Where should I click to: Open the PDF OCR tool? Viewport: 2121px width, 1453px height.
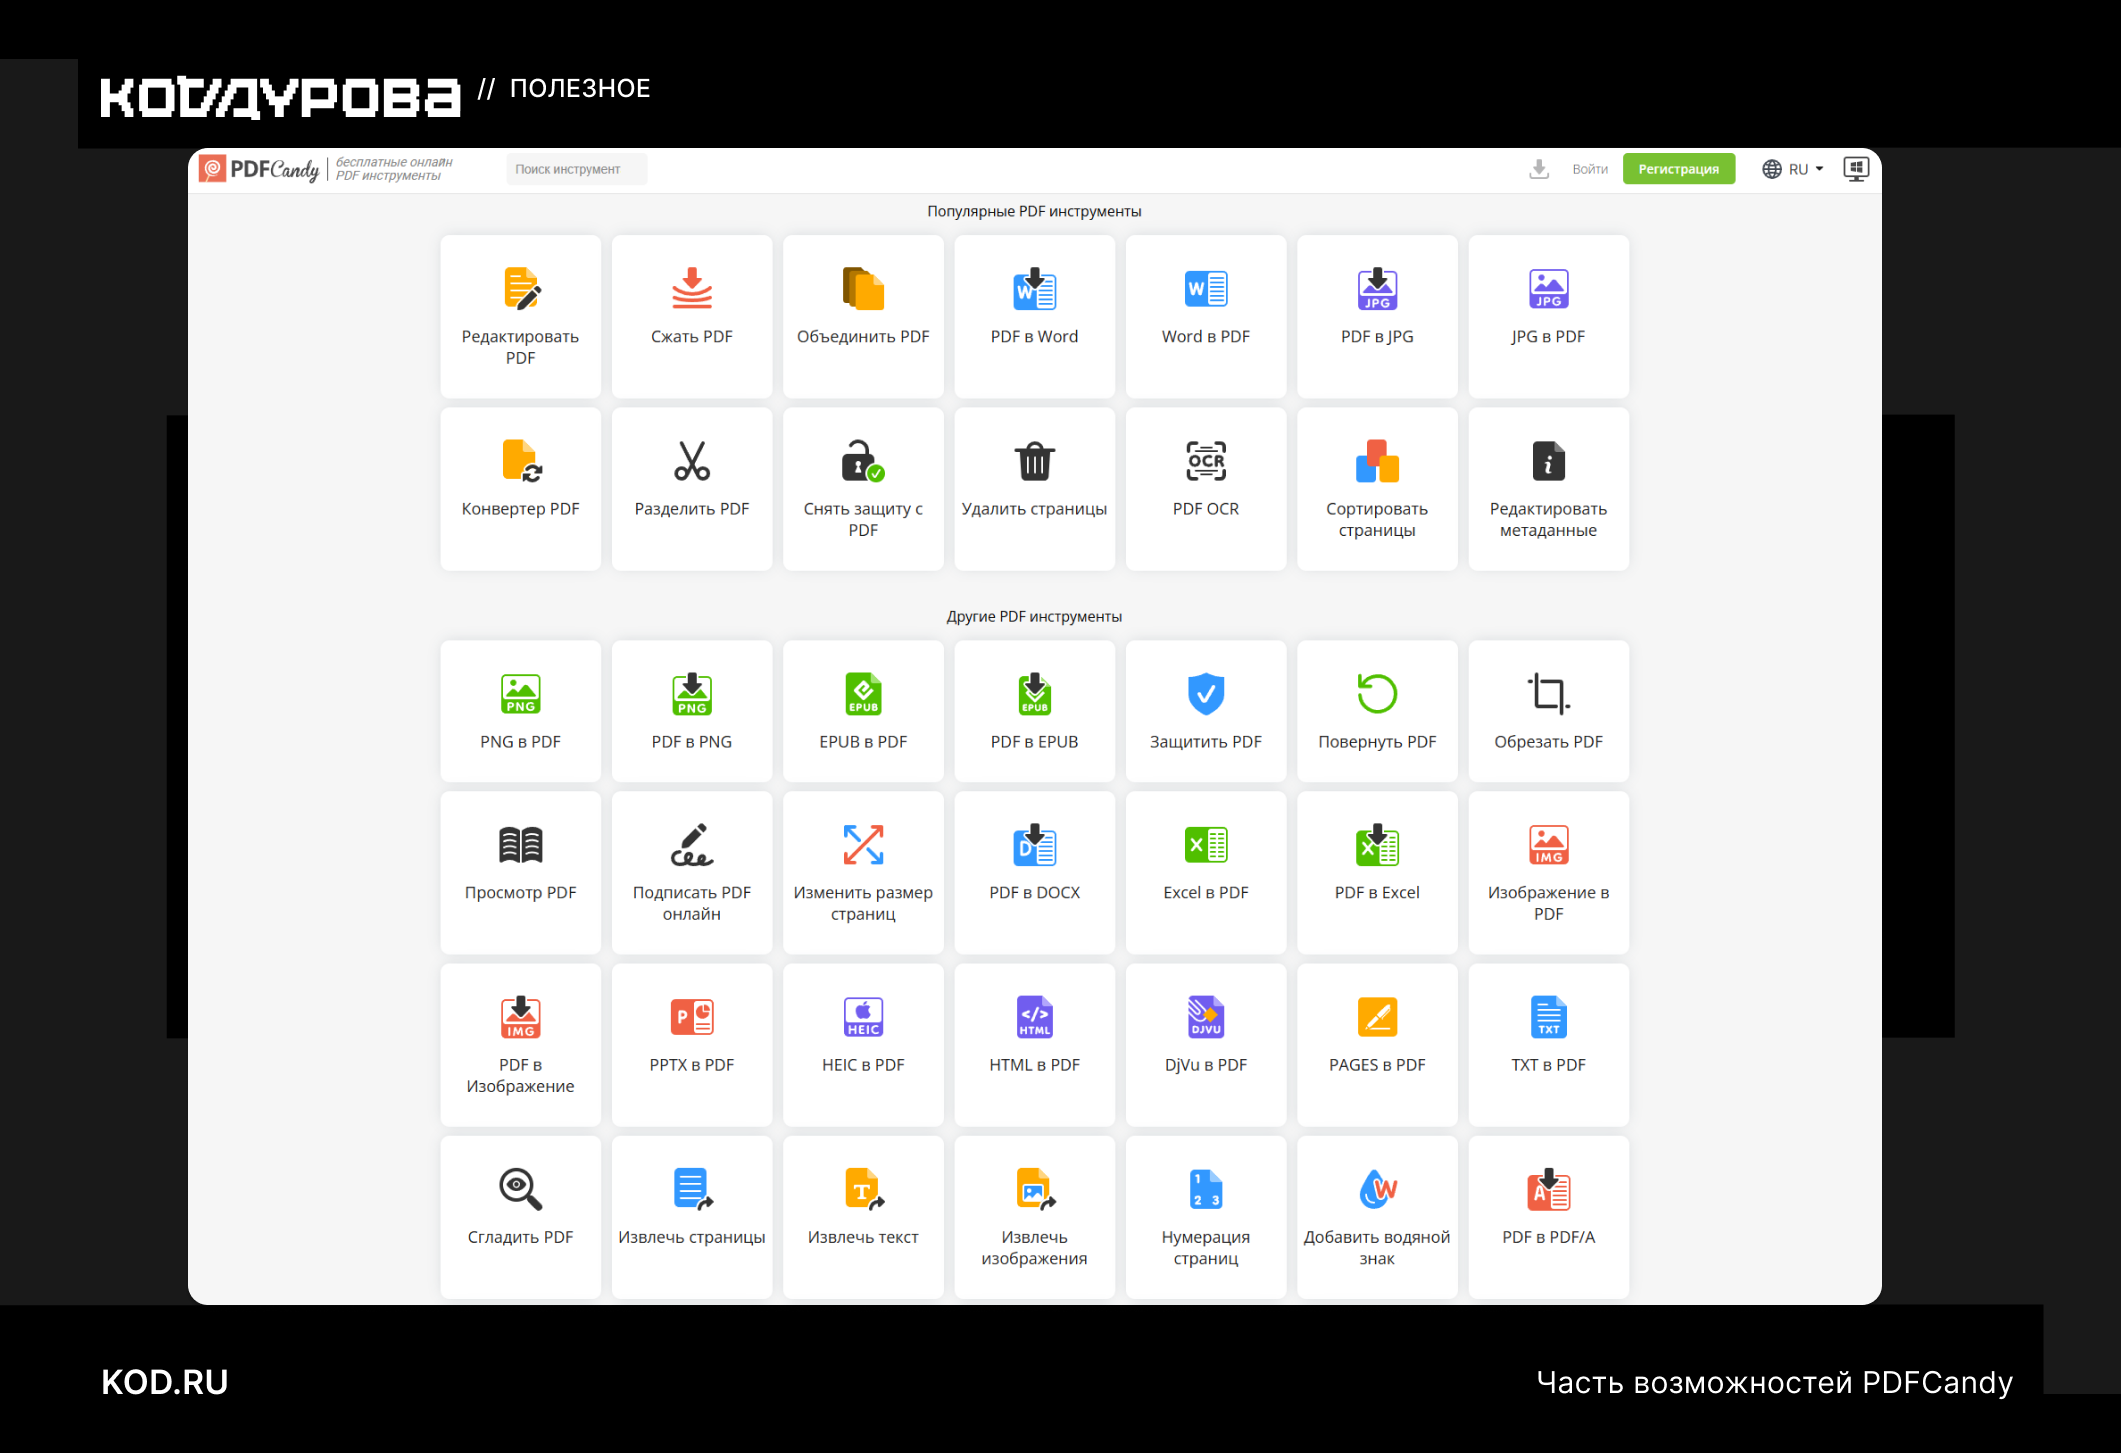pyautogui.click(x=1206, y=488)
